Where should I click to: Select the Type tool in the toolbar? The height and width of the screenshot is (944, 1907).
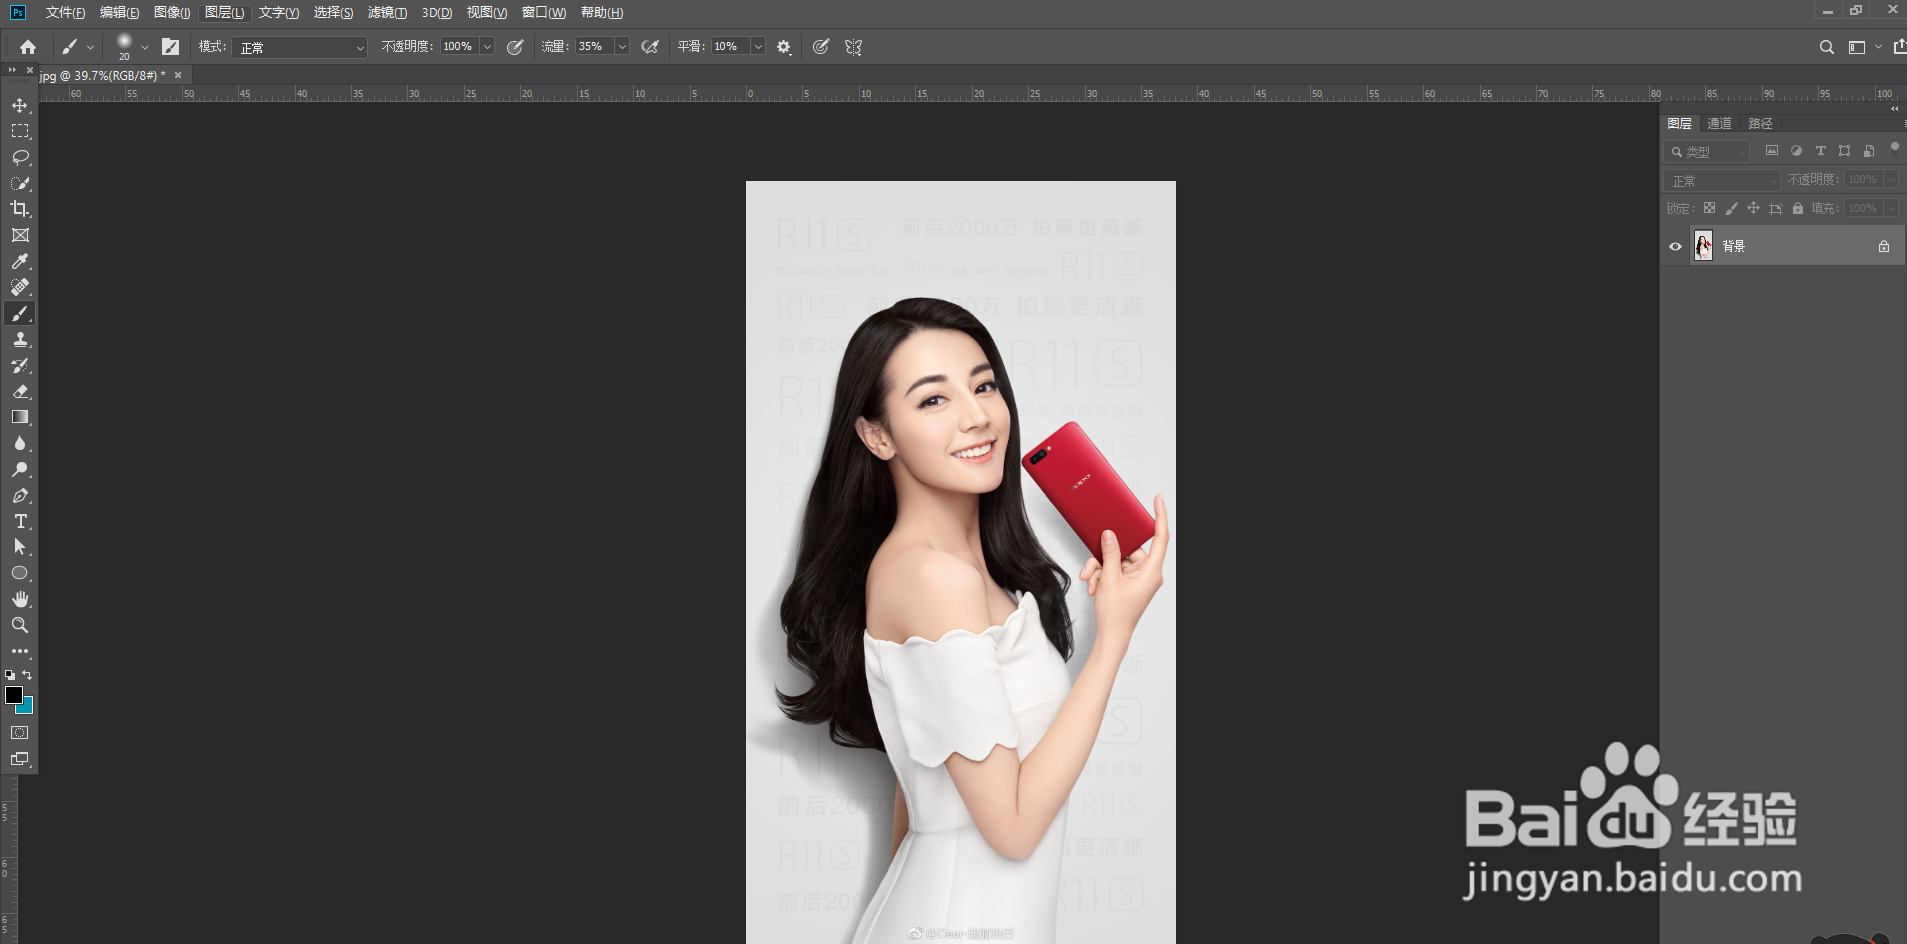20,521
